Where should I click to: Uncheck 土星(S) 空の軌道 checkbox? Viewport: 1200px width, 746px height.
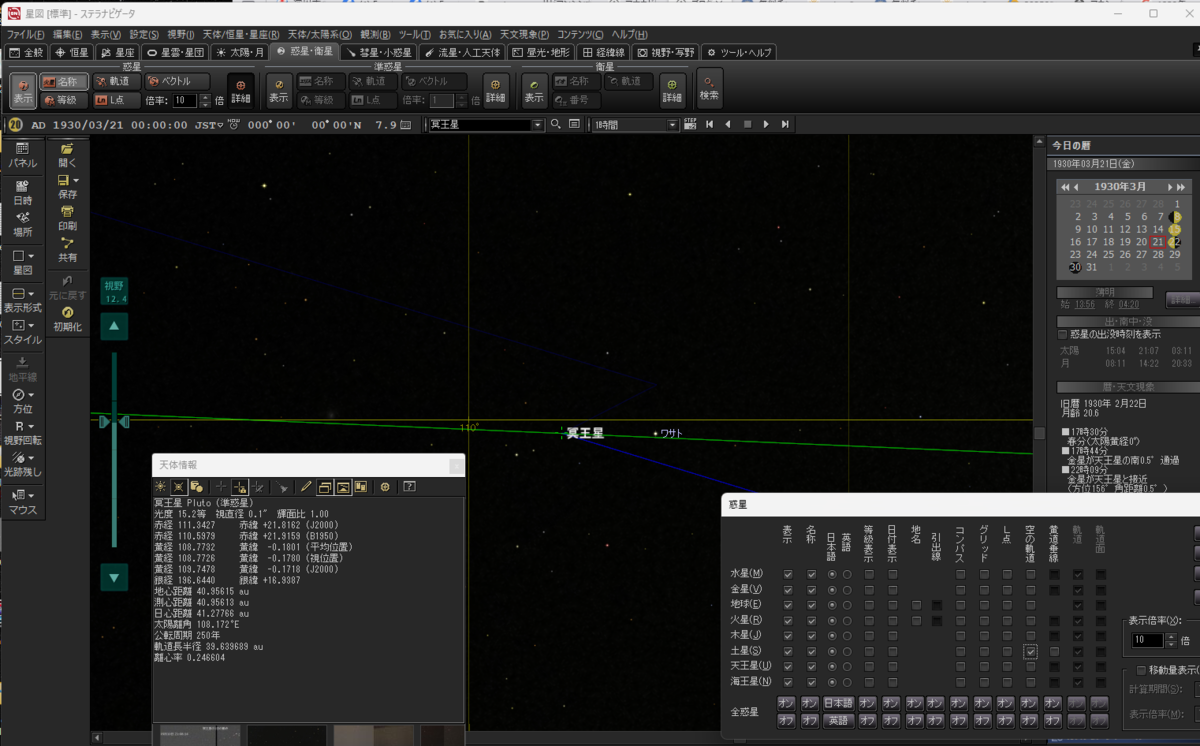[1030, 651]
